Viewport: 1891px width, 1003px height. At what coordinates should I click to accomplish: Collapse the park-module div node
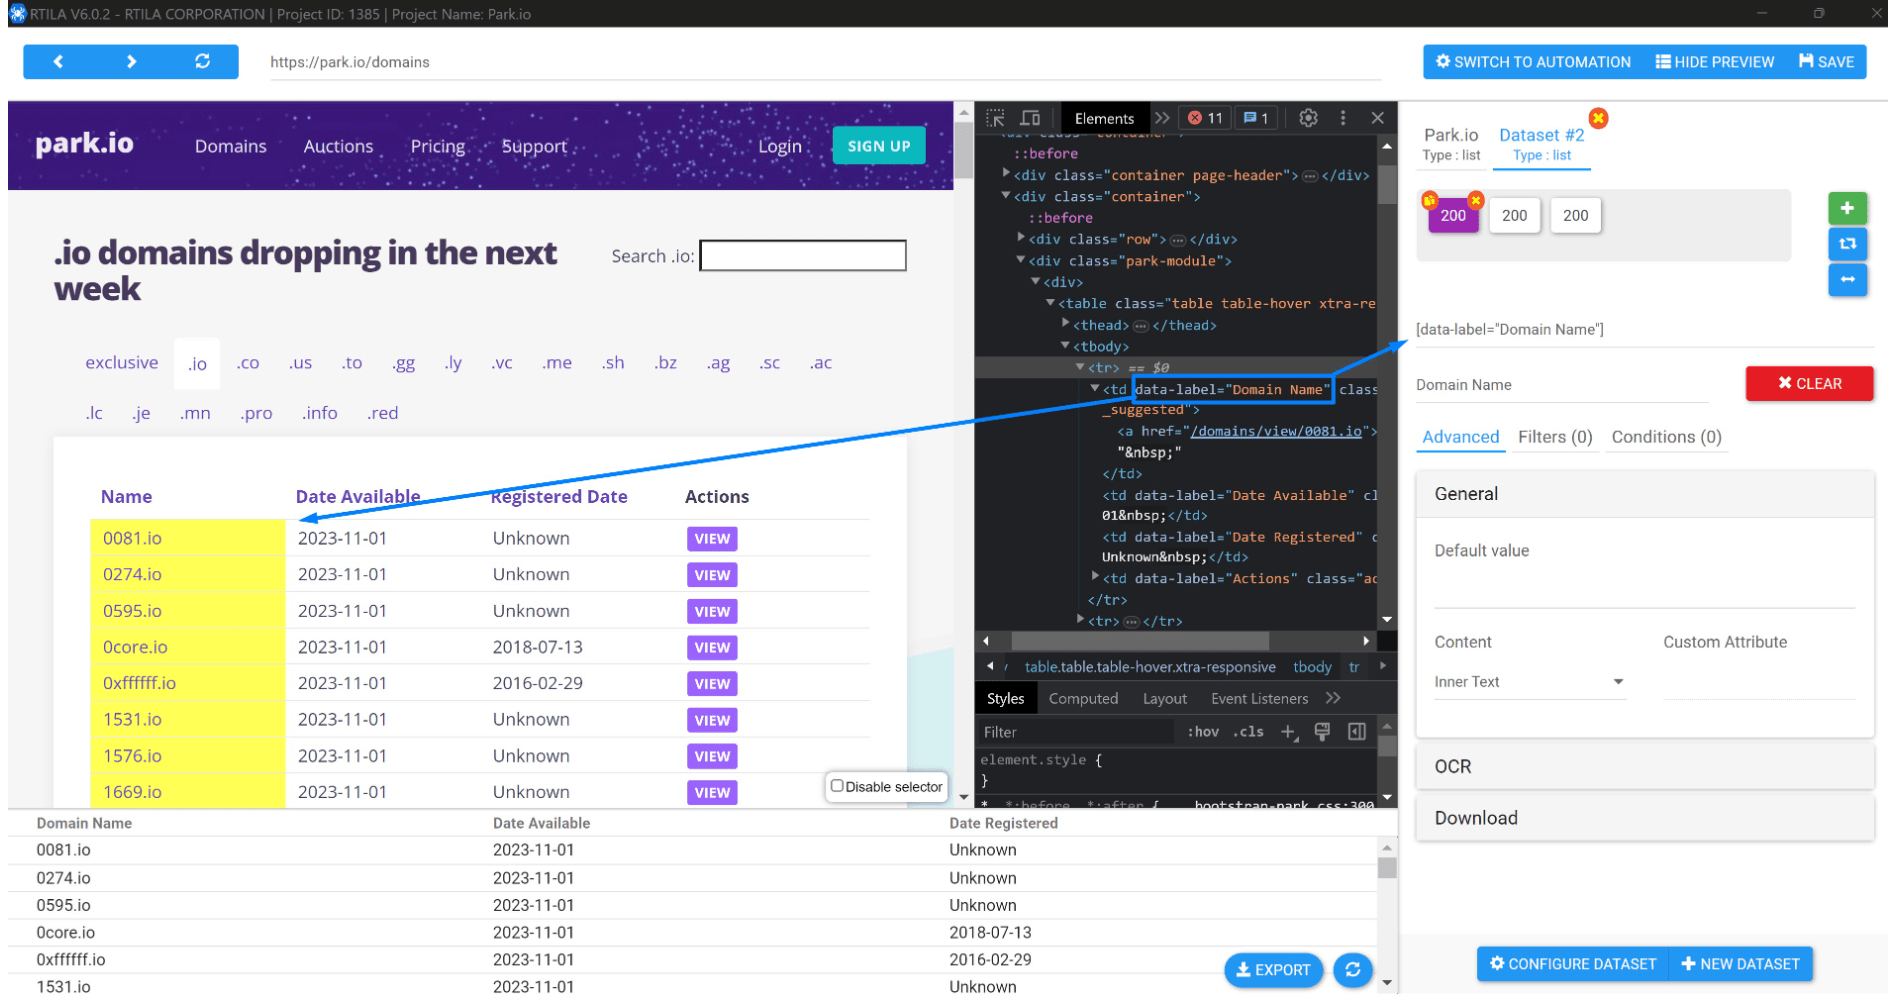1021,260
